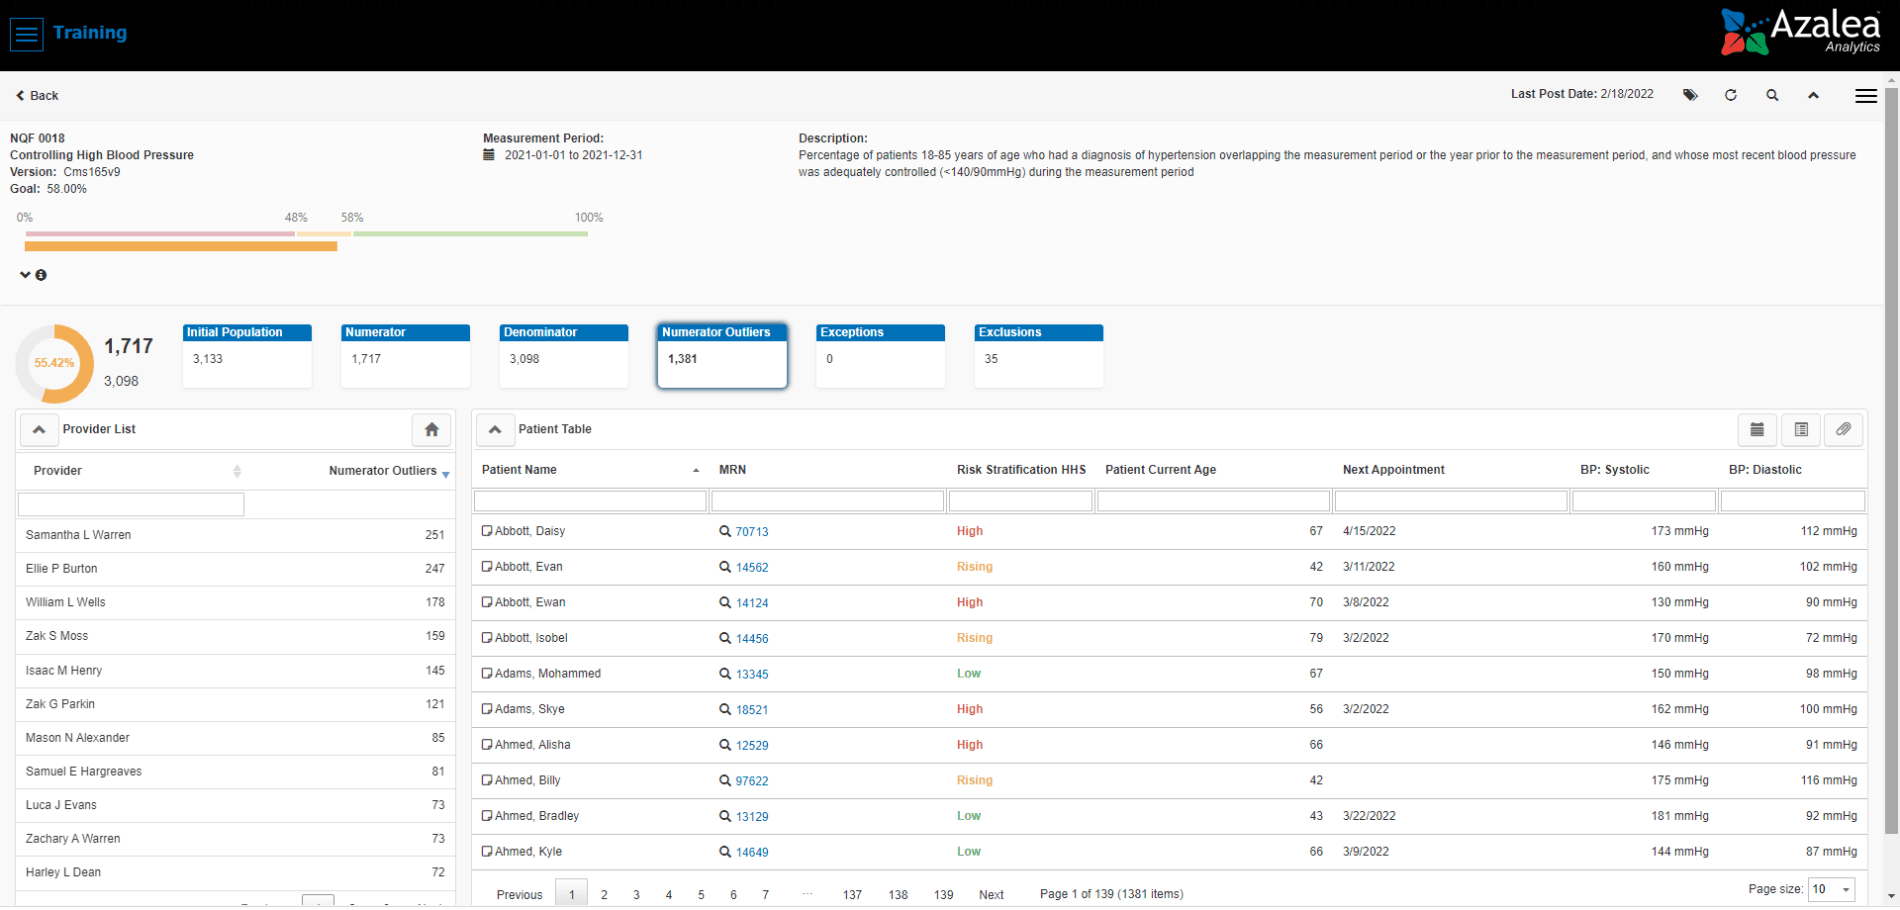Click the calendar icon in Patient Table header
The width and height of the screenshot is (1900, 910).
[x=1757, y=430]
